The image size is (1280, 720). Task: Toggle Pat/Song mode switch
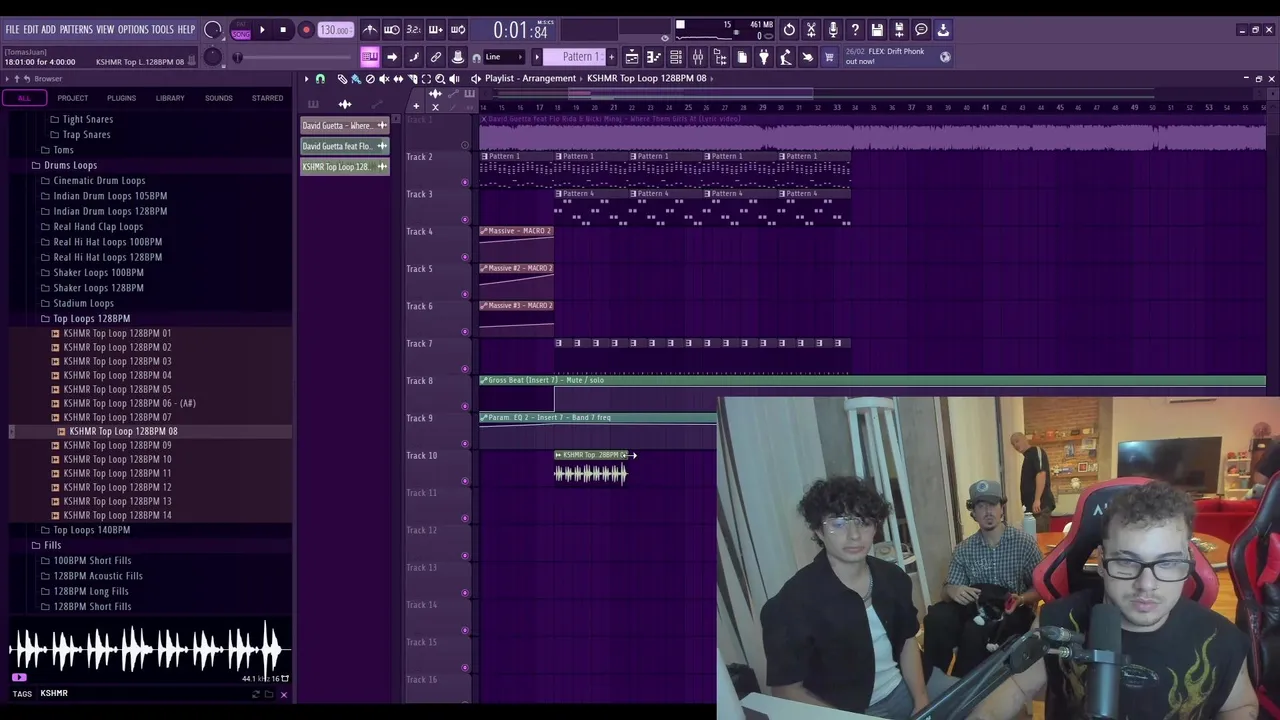pyautogui.click(x=241, y=30)
